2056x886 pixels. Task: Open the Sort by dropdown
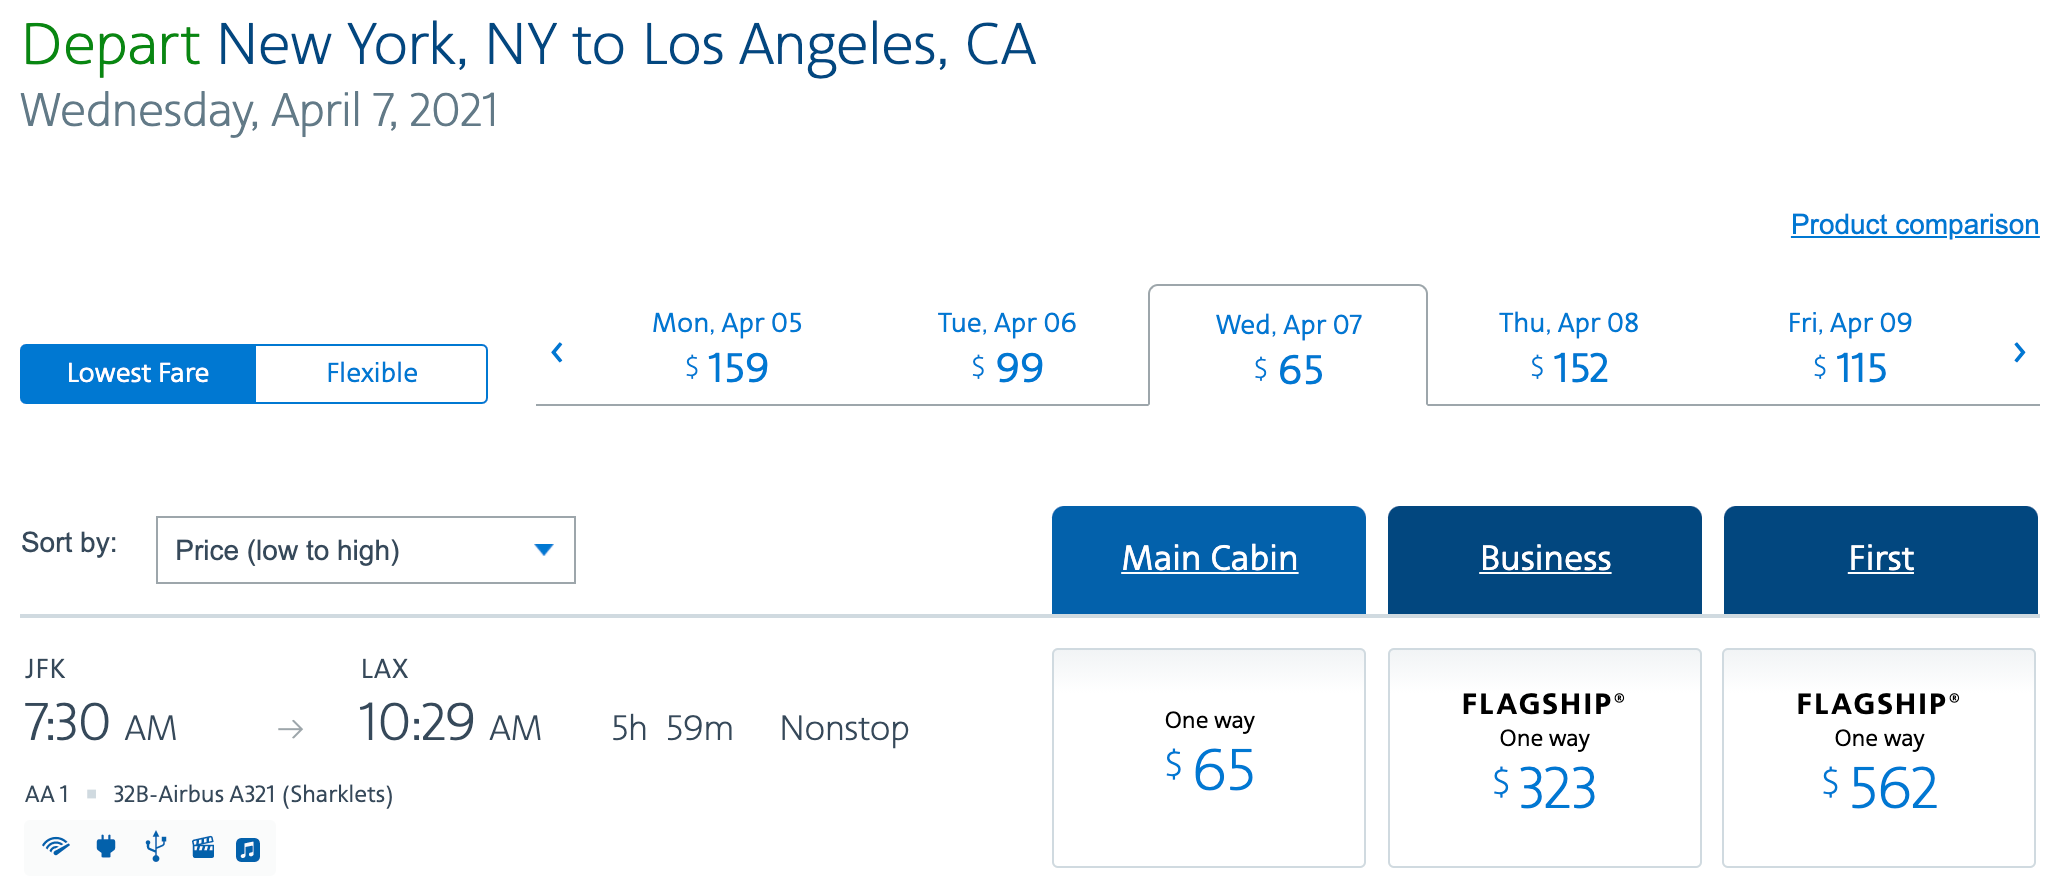coord(365,550)
